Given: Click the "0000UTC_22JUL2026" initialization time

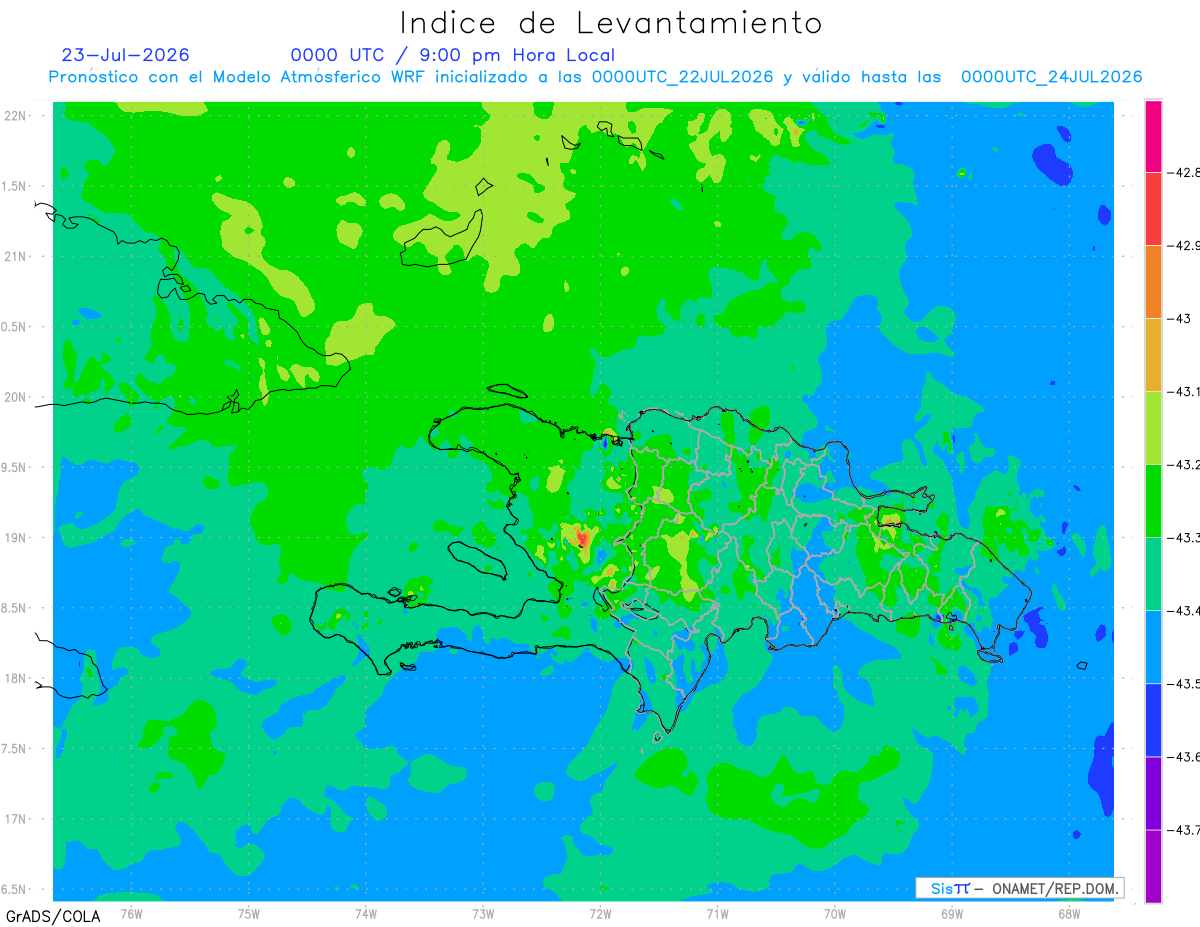Looking at the screenshot, I should coord(682,77).
